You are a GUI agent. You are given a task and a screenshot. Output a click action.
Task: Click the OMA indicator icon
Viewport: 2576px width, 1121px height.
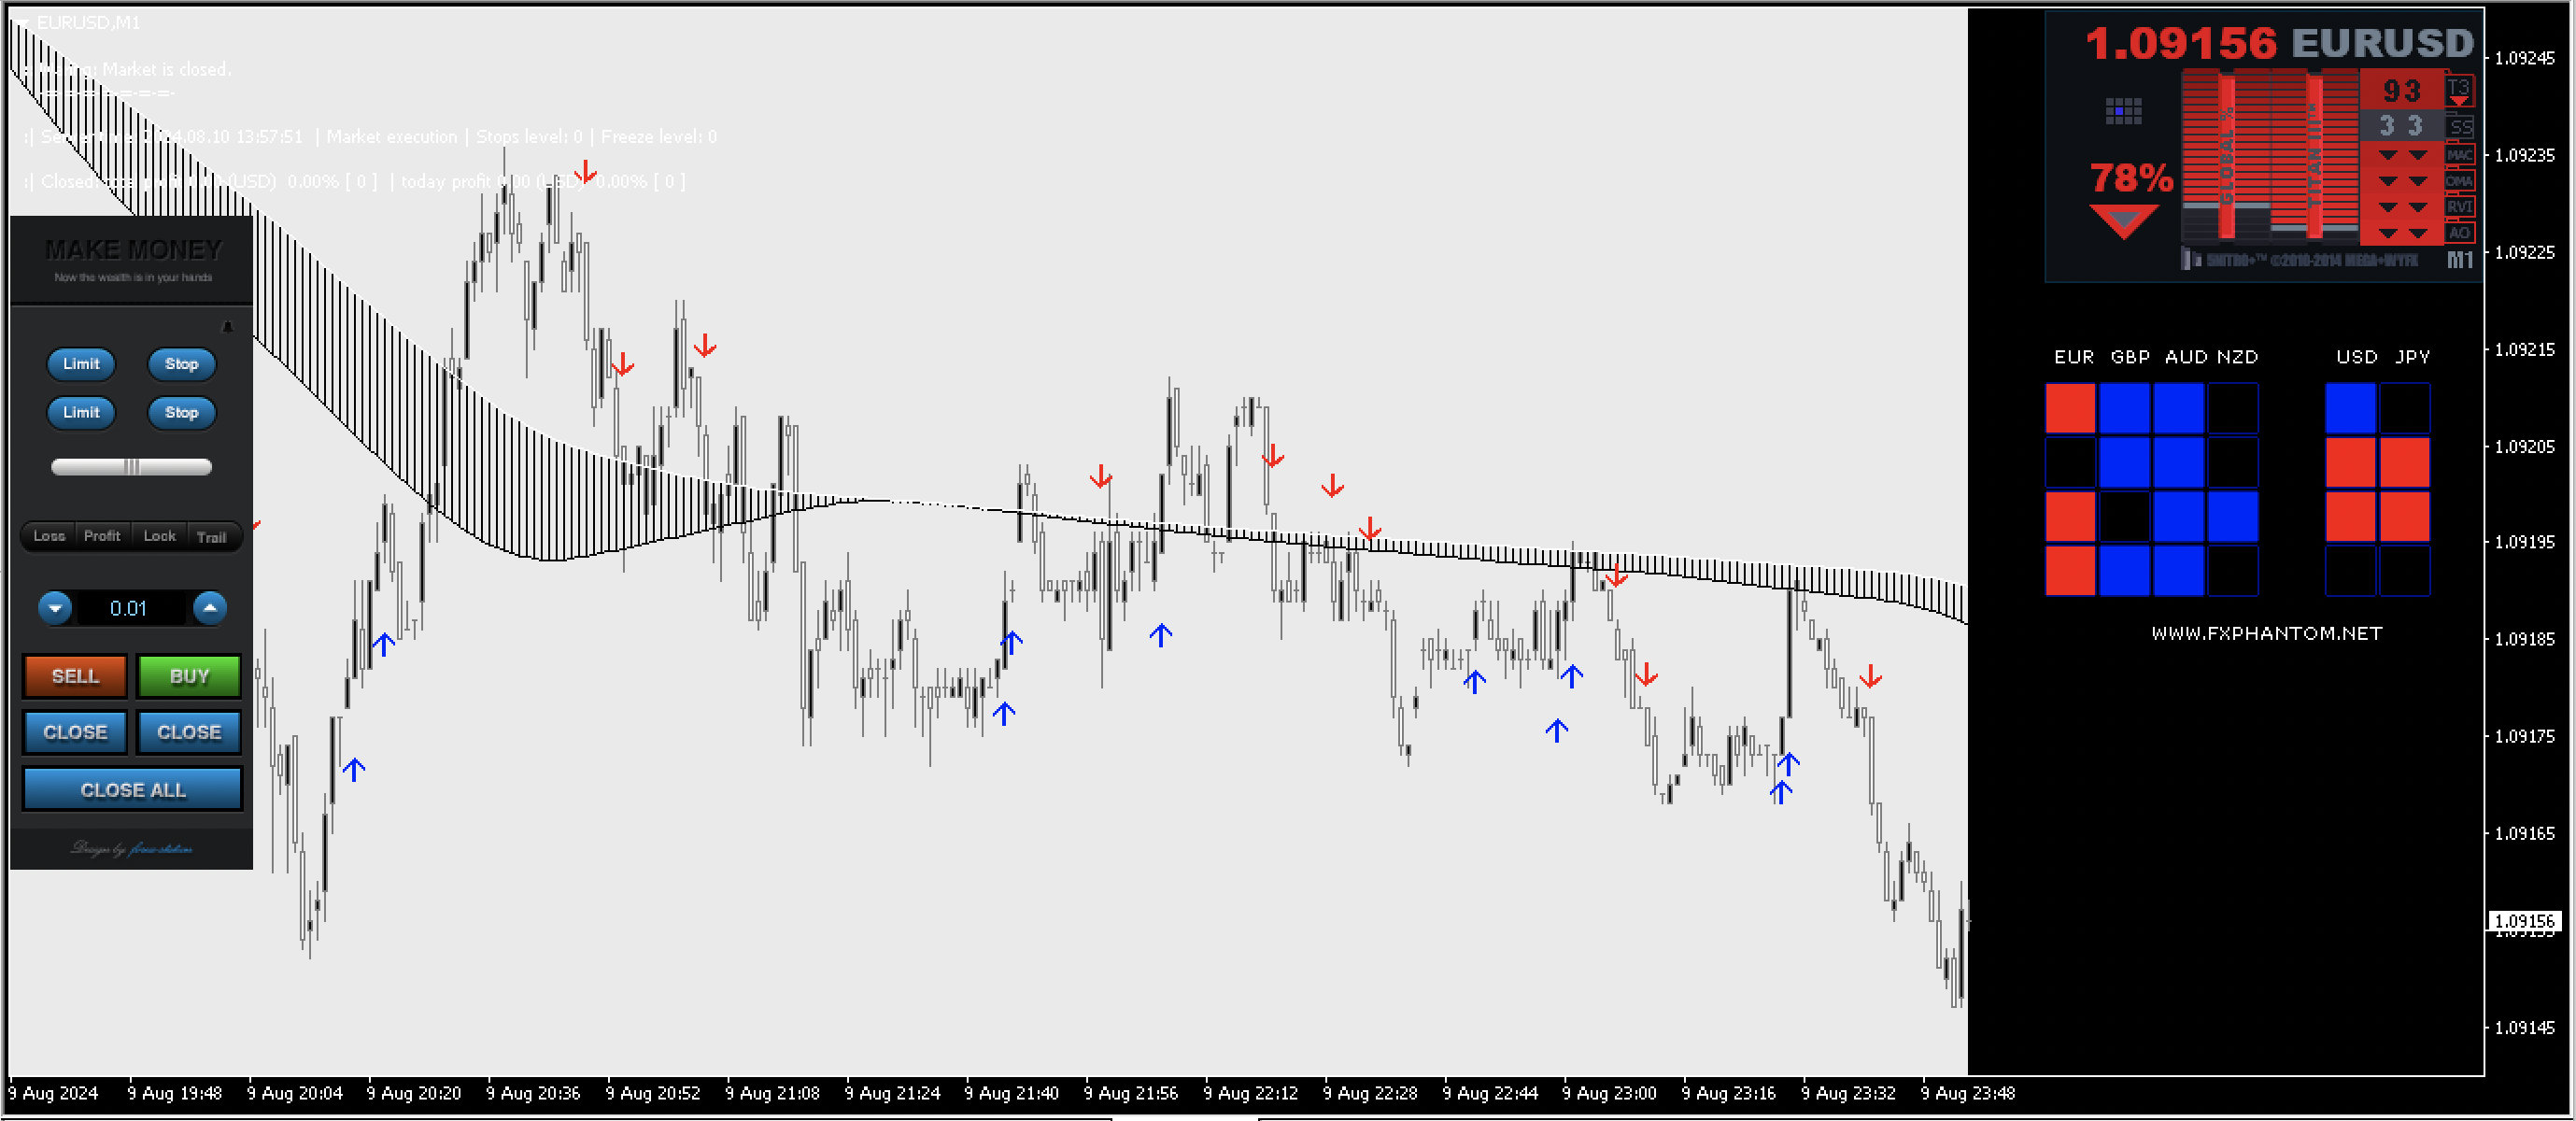2460,180
